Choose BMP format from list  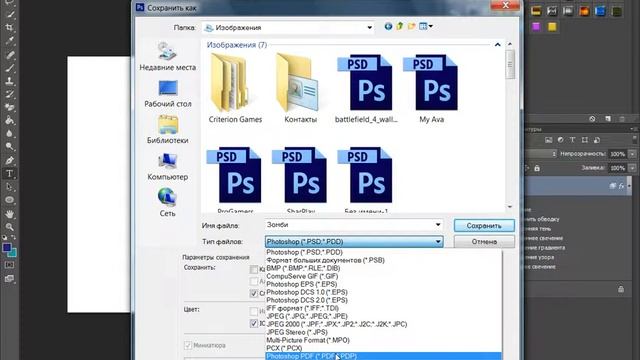pos(383,268)
